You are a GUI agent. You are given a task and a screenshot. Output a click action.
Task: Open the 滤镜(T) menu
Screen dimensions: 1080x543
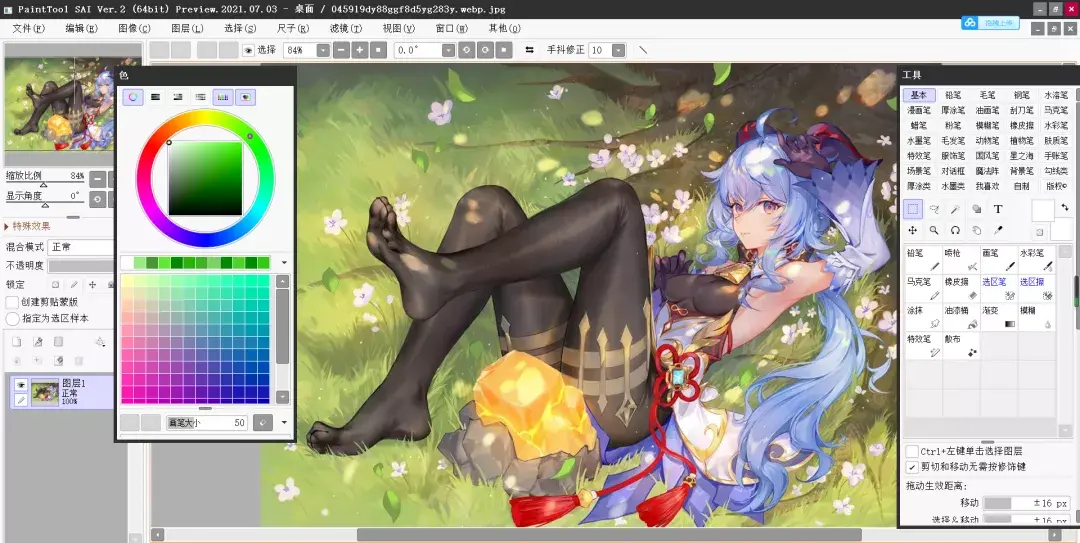coord(346,28)
